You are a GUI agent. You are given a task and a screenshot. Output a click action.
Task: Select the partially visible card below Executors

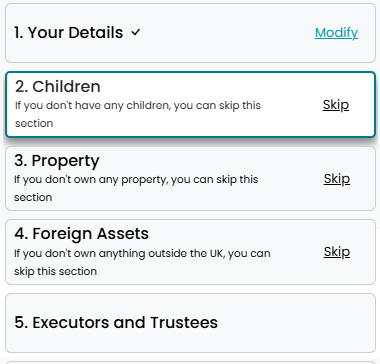(190, 362)
